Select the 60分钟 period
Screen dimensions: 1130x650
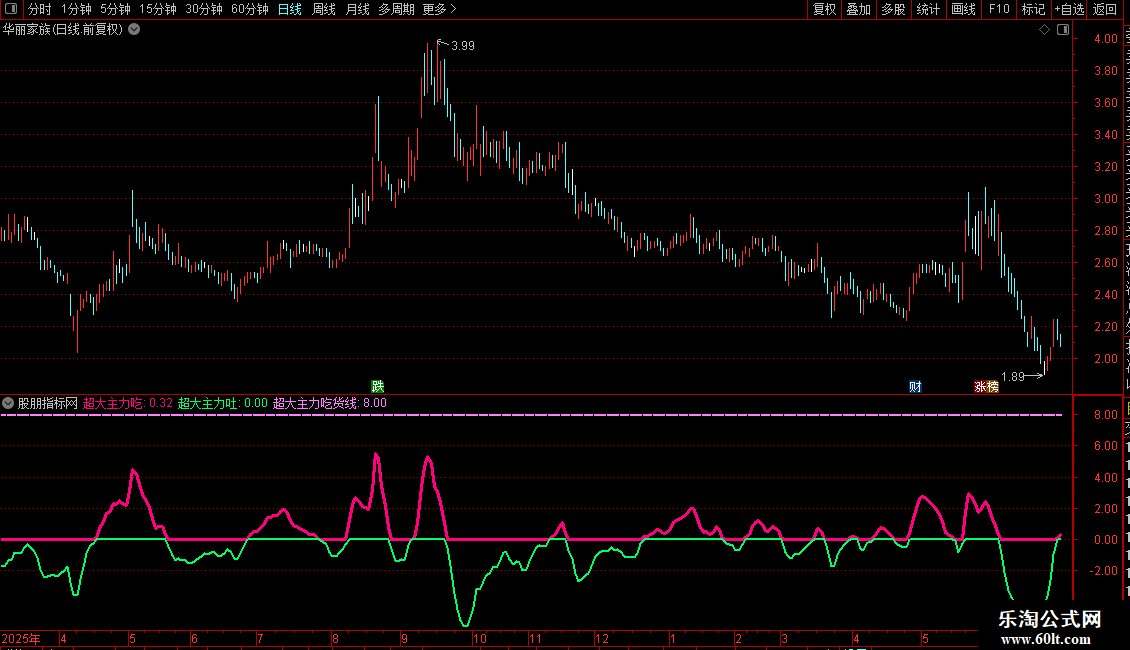249,9
